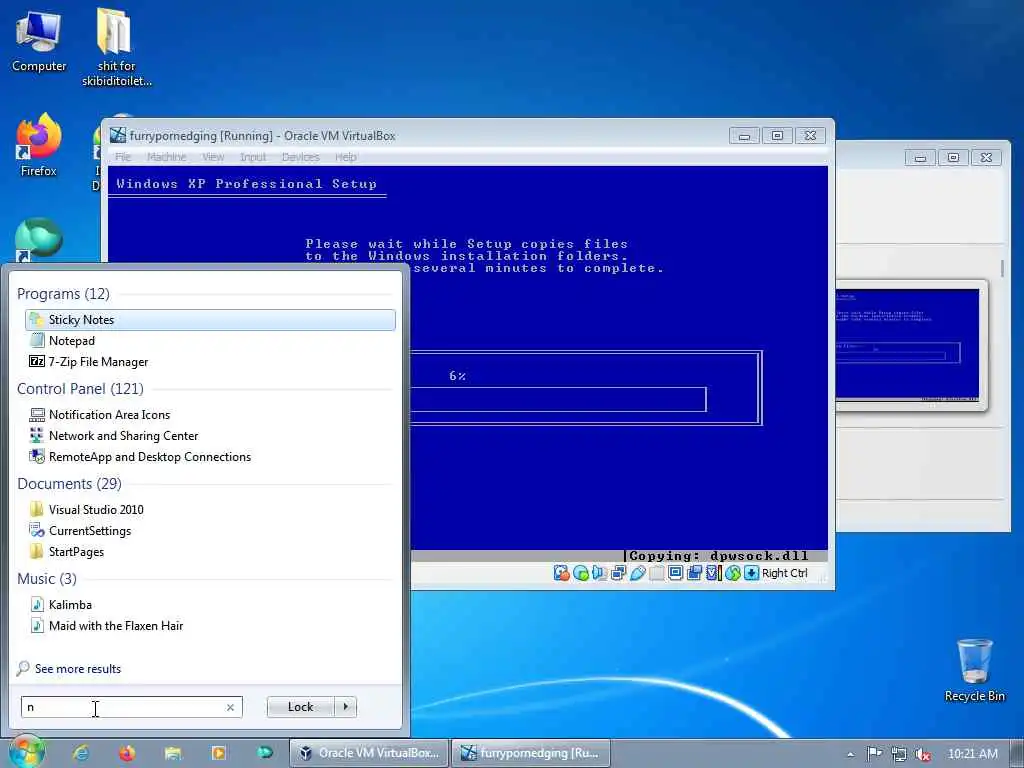Click the recording overlapping-screens icon in VM status bar
The width and height of the screenshot is (1024, 768).
[694, 573]
